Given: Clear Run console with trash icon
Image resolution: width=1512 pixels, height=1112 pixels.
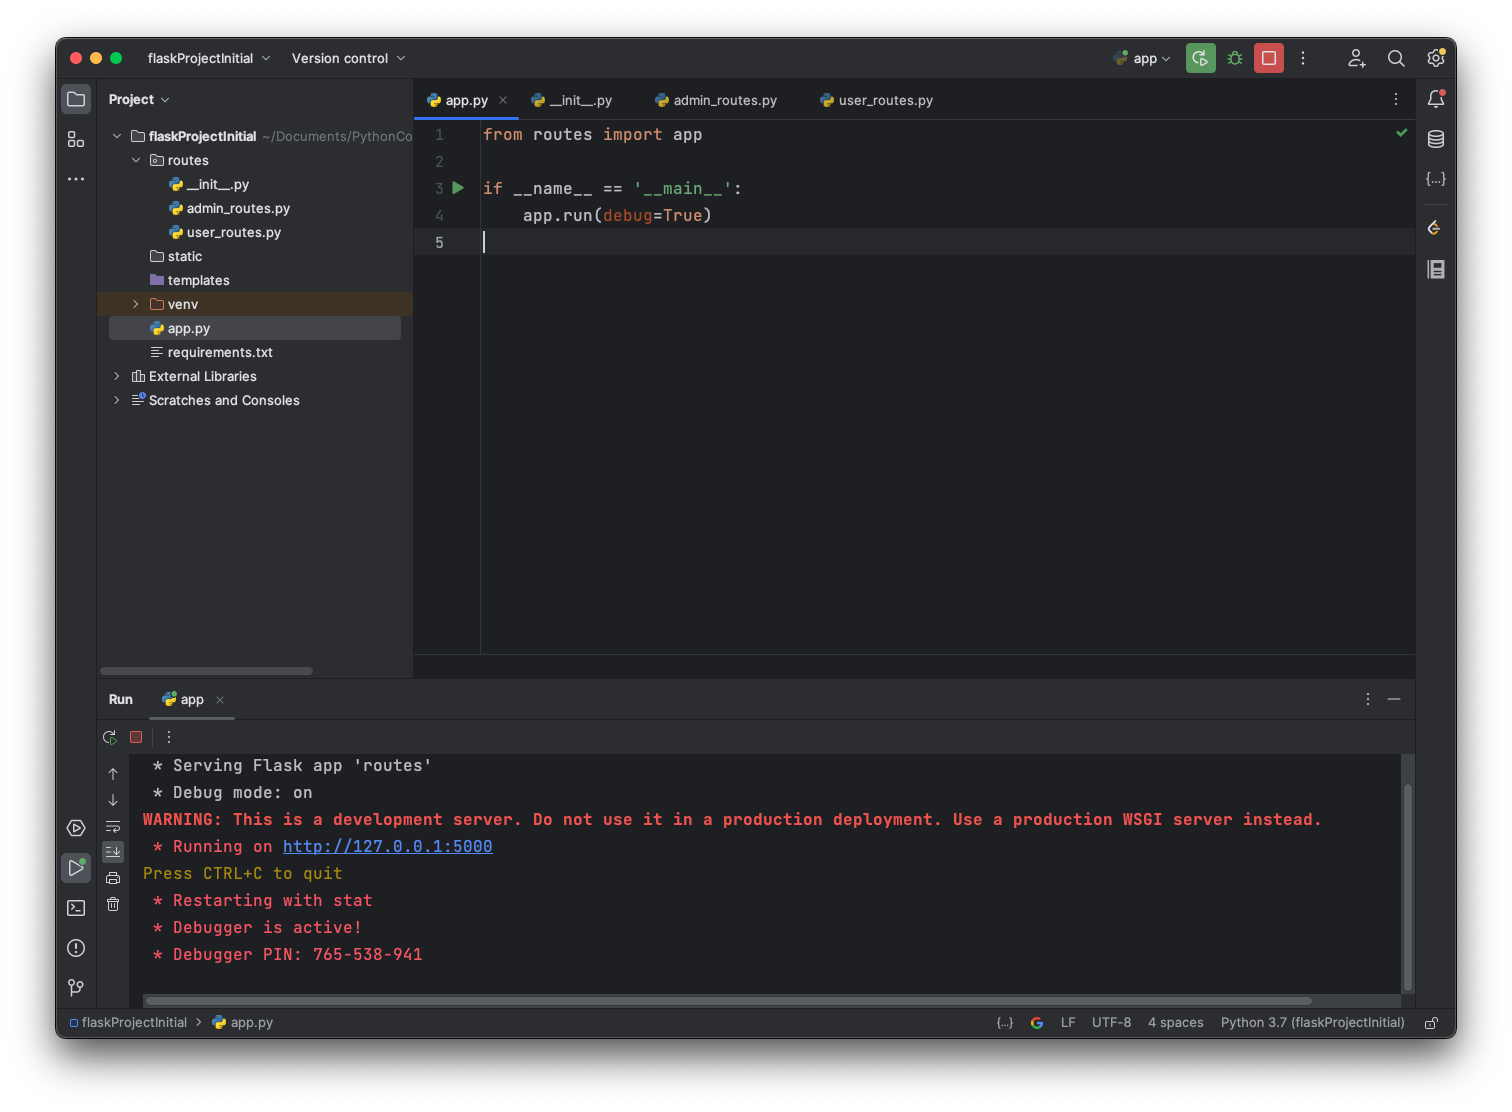Looking at the screenshot, I should point(113,904).
